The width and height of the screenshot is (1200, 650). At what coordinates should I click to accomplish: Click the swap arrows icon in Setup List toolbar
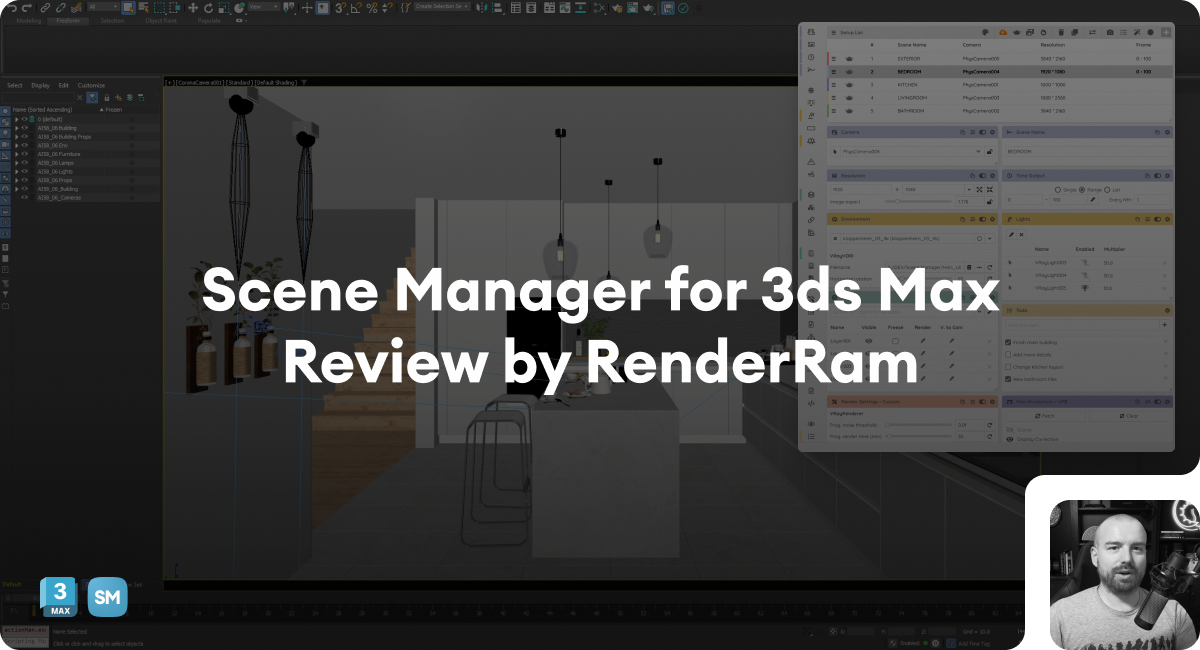[1092, 33]
